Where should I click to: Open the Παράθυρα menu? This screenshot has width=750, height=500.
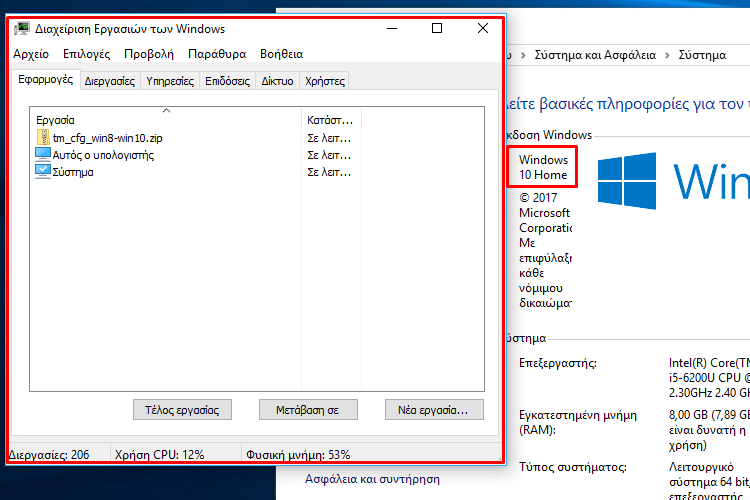click(217, 54)
